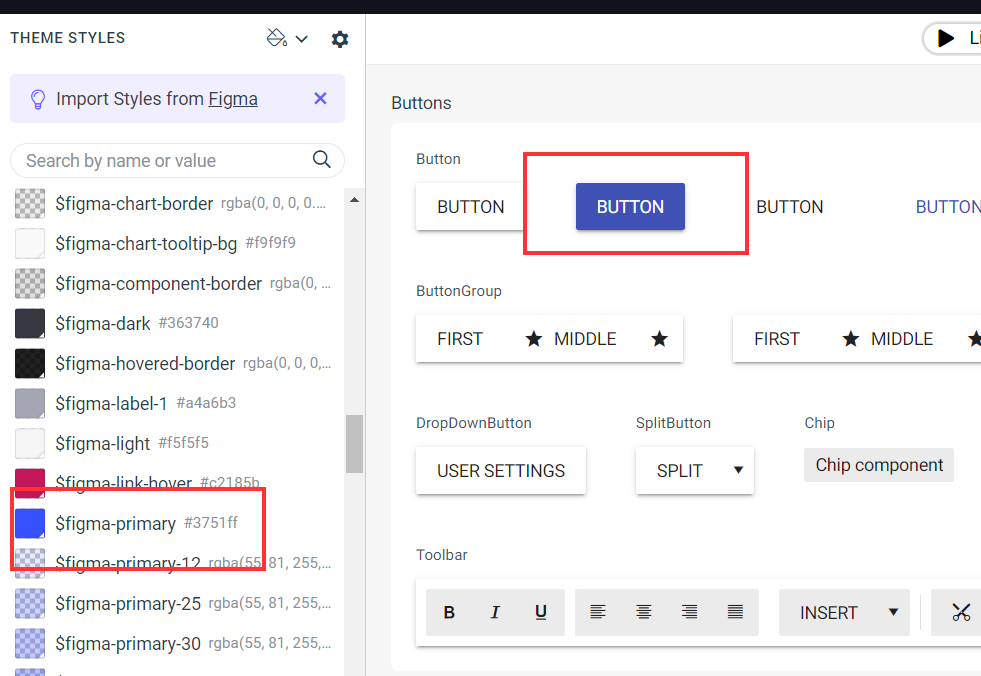Justify text in the toolbar

(x=736, y=613)
